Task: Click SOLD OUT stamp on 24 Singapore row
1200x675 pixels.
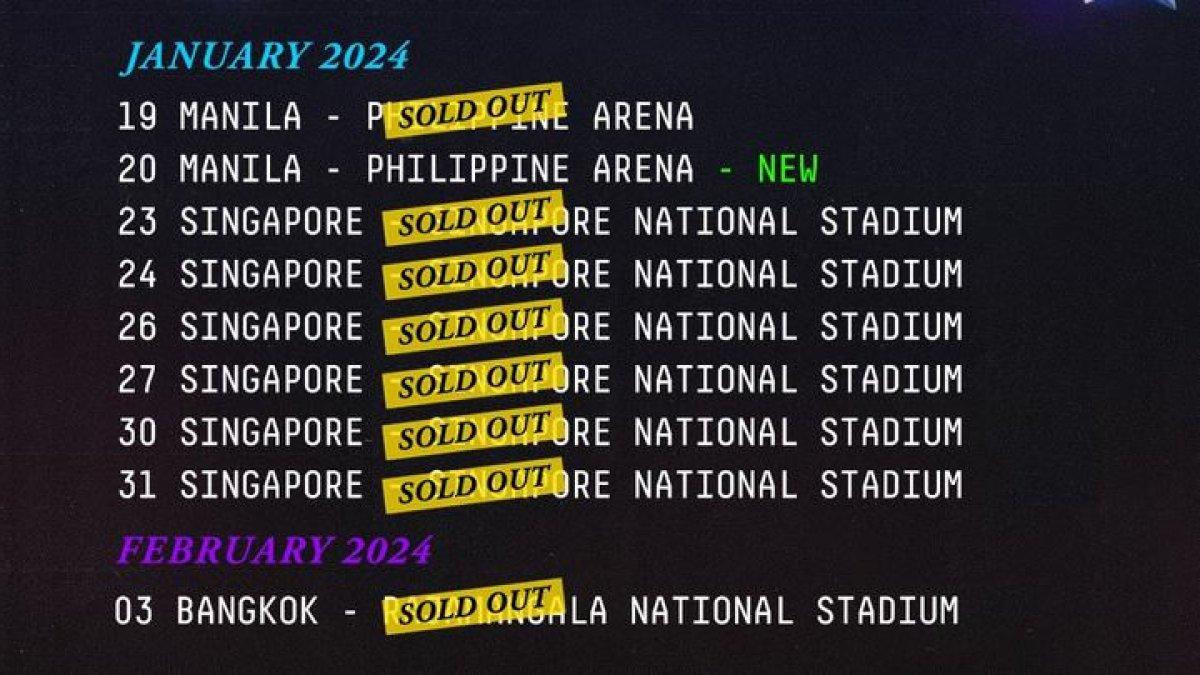Action: 472,271
